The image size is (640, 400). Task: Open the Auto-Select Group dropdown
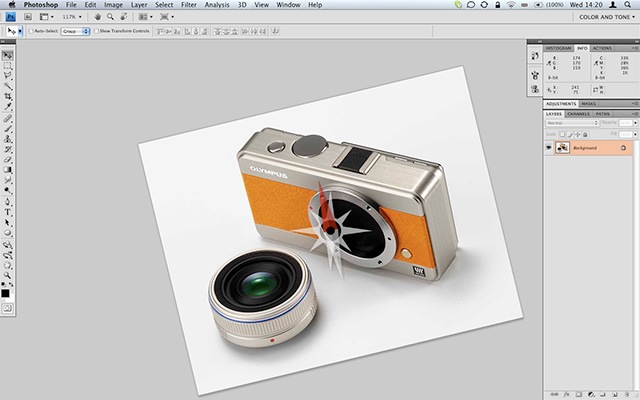(x=75, y=31)
